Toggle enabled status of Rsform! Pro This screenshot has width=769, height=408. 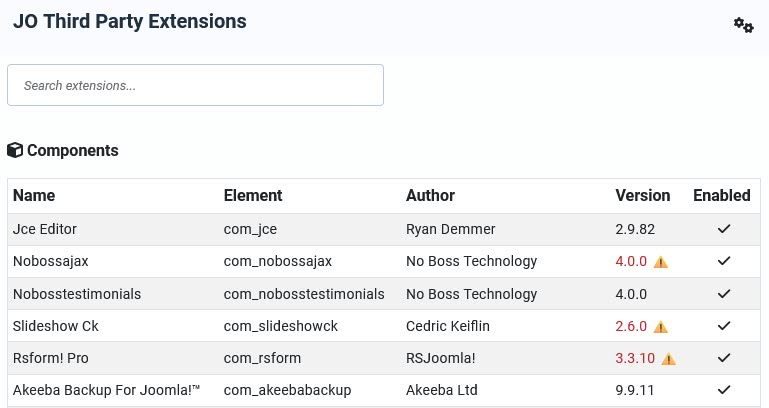pyautogui.click(x=724, y=358)
